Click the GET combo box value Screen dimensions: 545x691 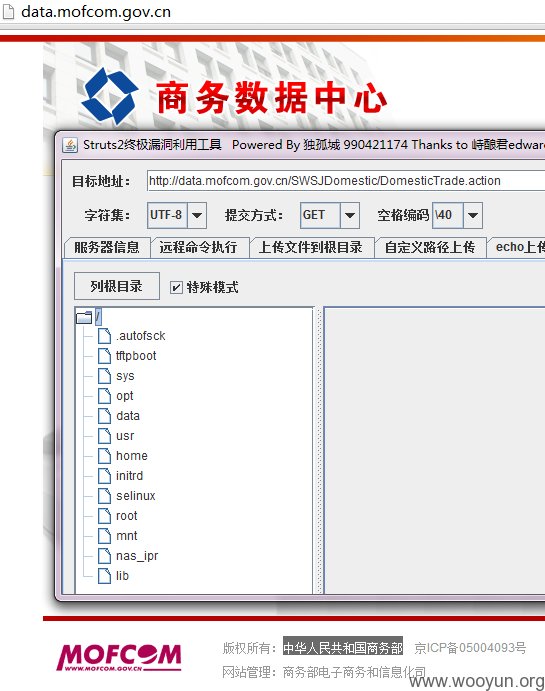pos(320,215)
